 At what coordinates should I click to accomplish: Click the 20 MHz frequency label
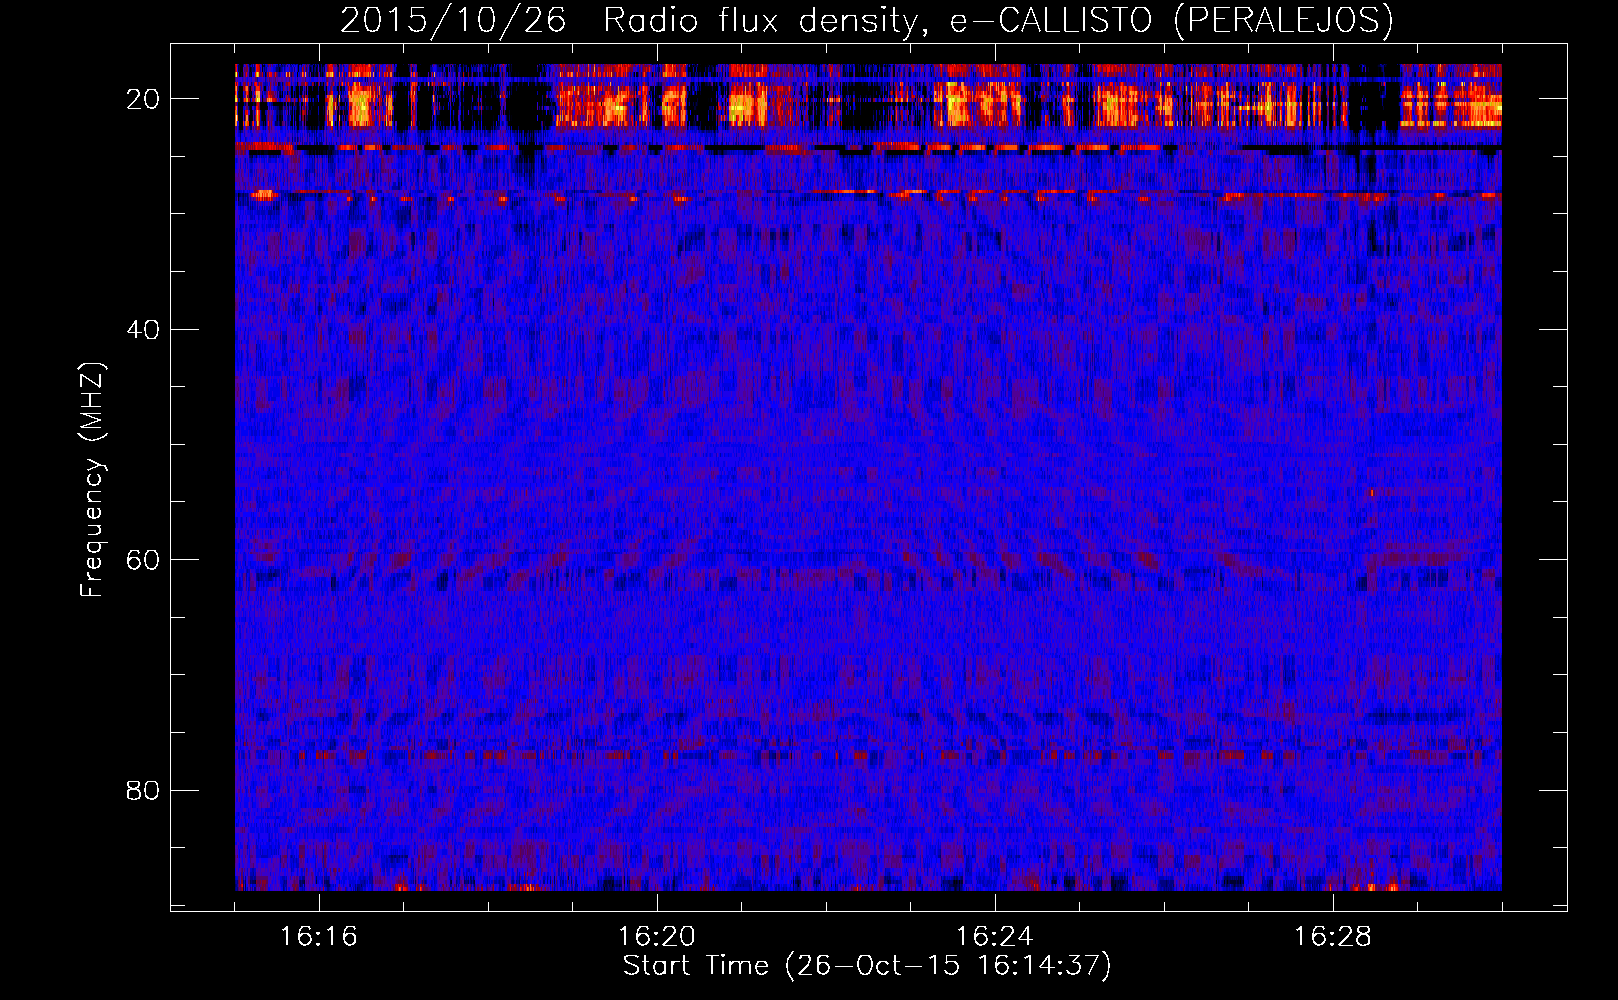tap(144, 99)
